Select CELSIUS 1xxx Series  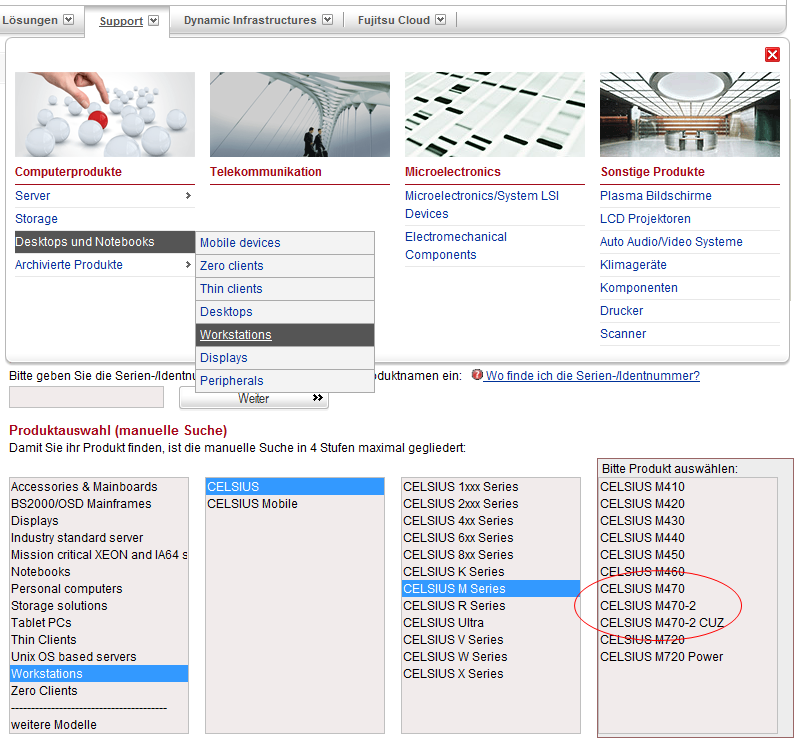tap(491, 486)
